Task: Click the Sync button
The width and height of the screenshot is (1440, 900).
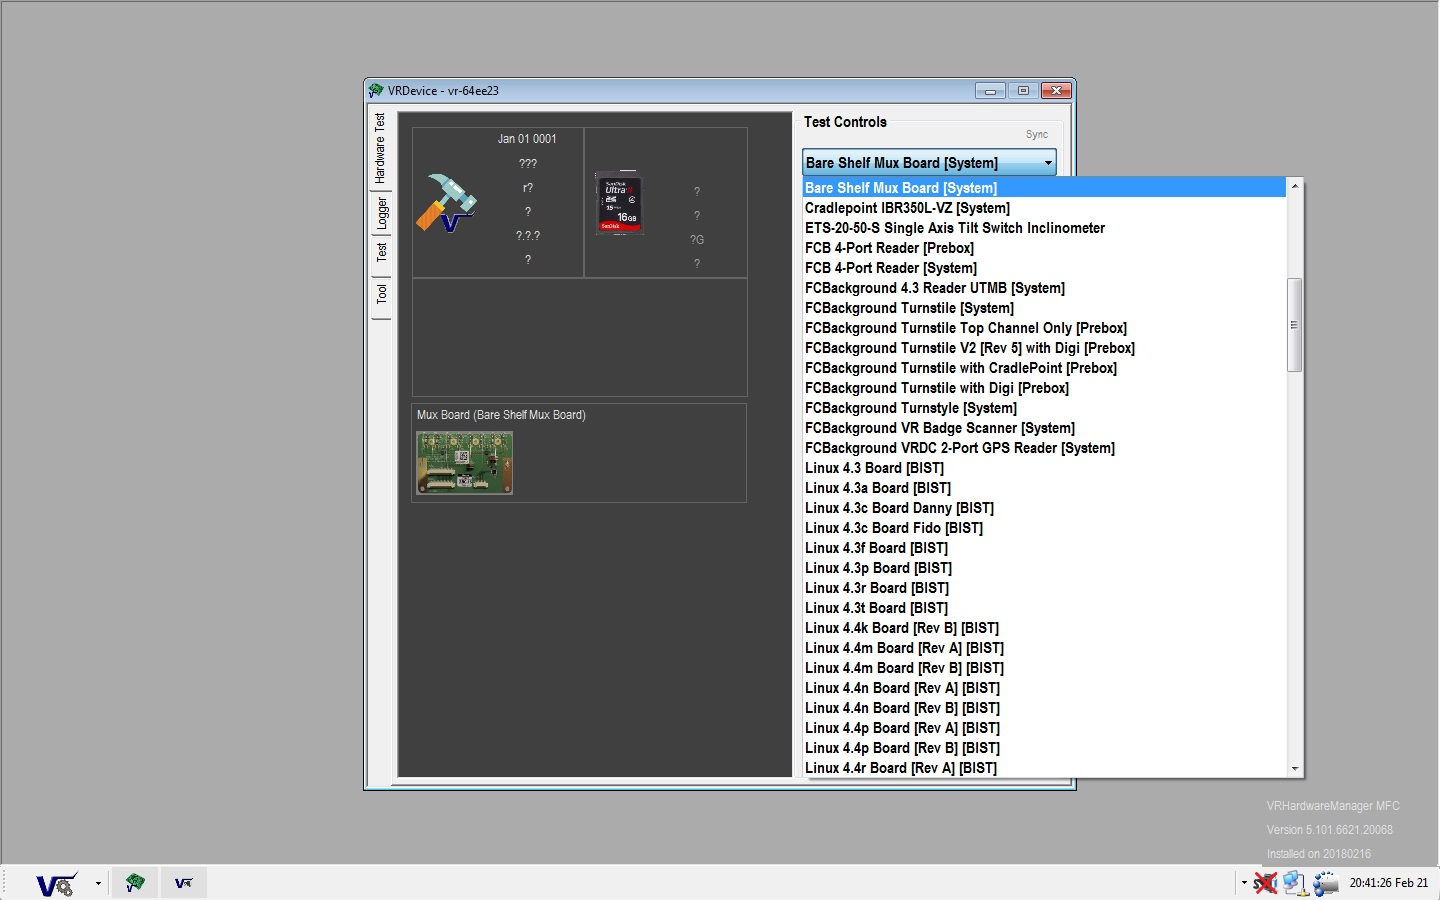Action: pos(1036,134)
